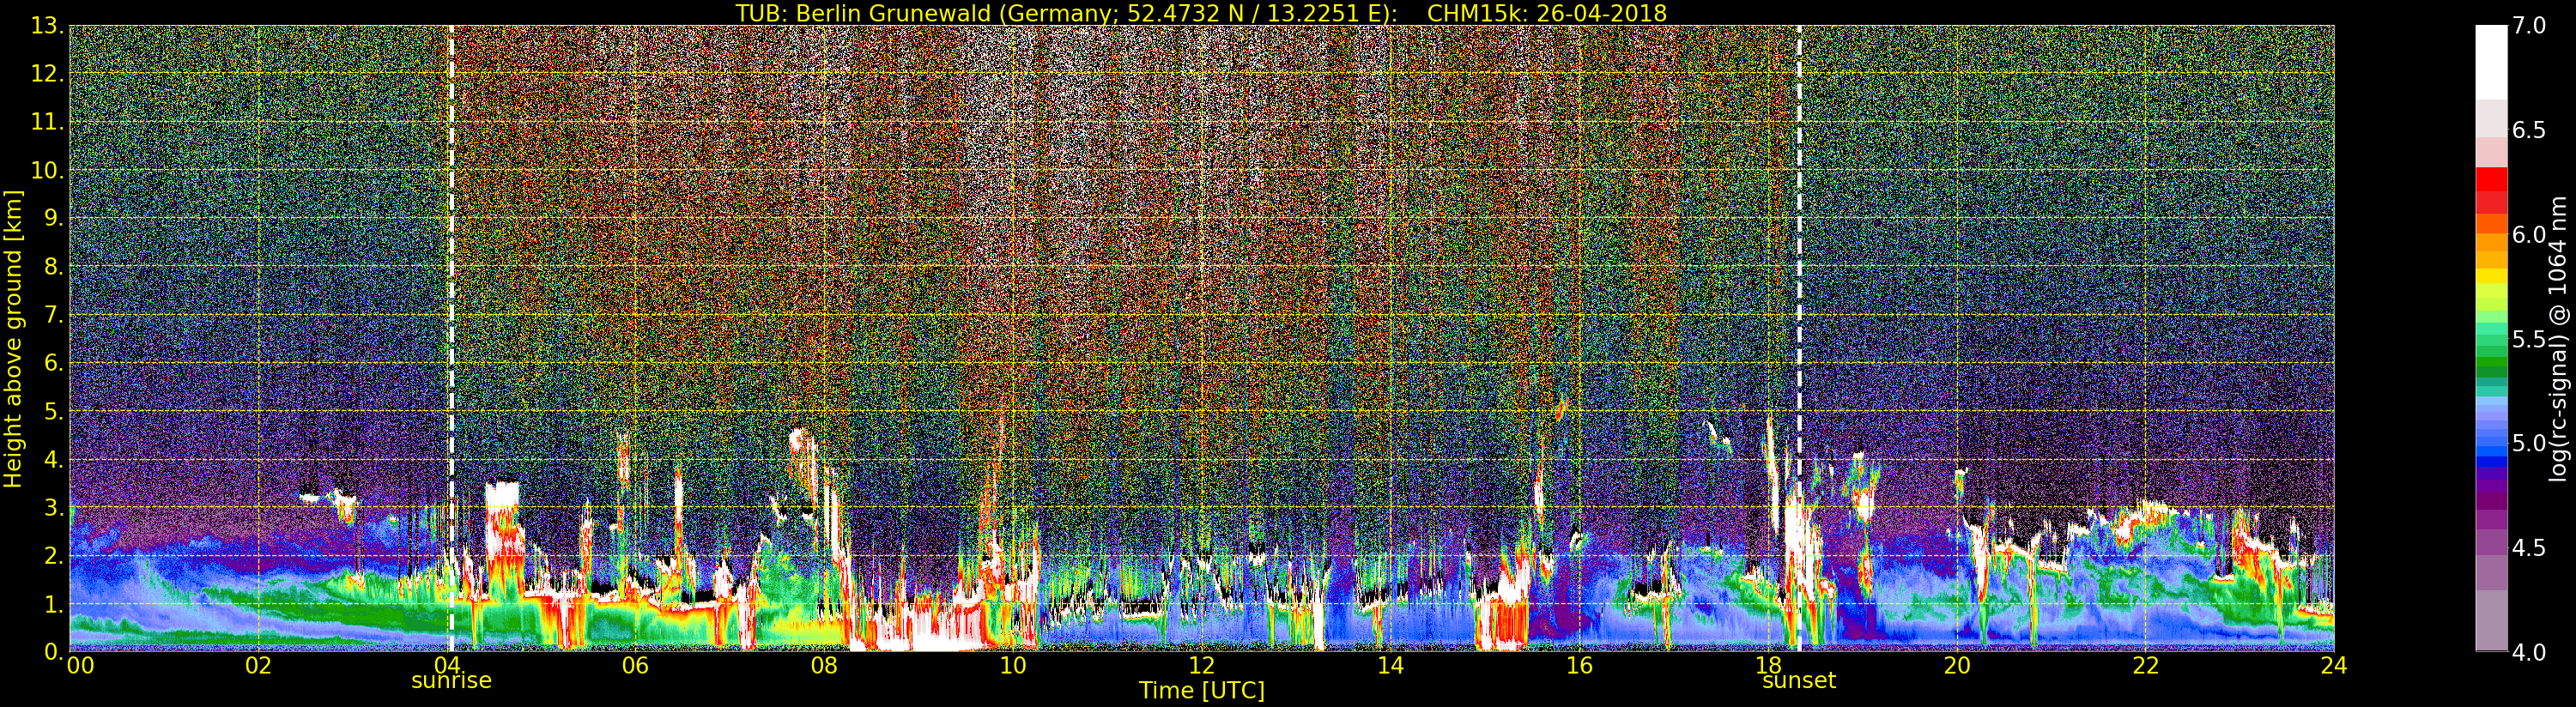Select the 06 tick on the time axis
The width and height of the screenshot is (2576, 707).
[x=635, y=666]
